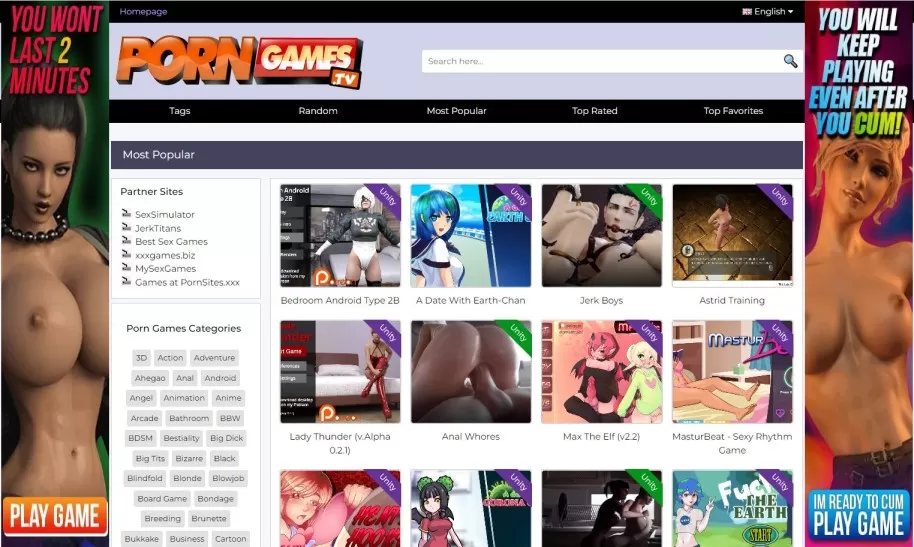The height and width of the screenshot is (547, 914).
Task: Select the Action category tag
Action: pyautogui.click(x=170, y=358)
